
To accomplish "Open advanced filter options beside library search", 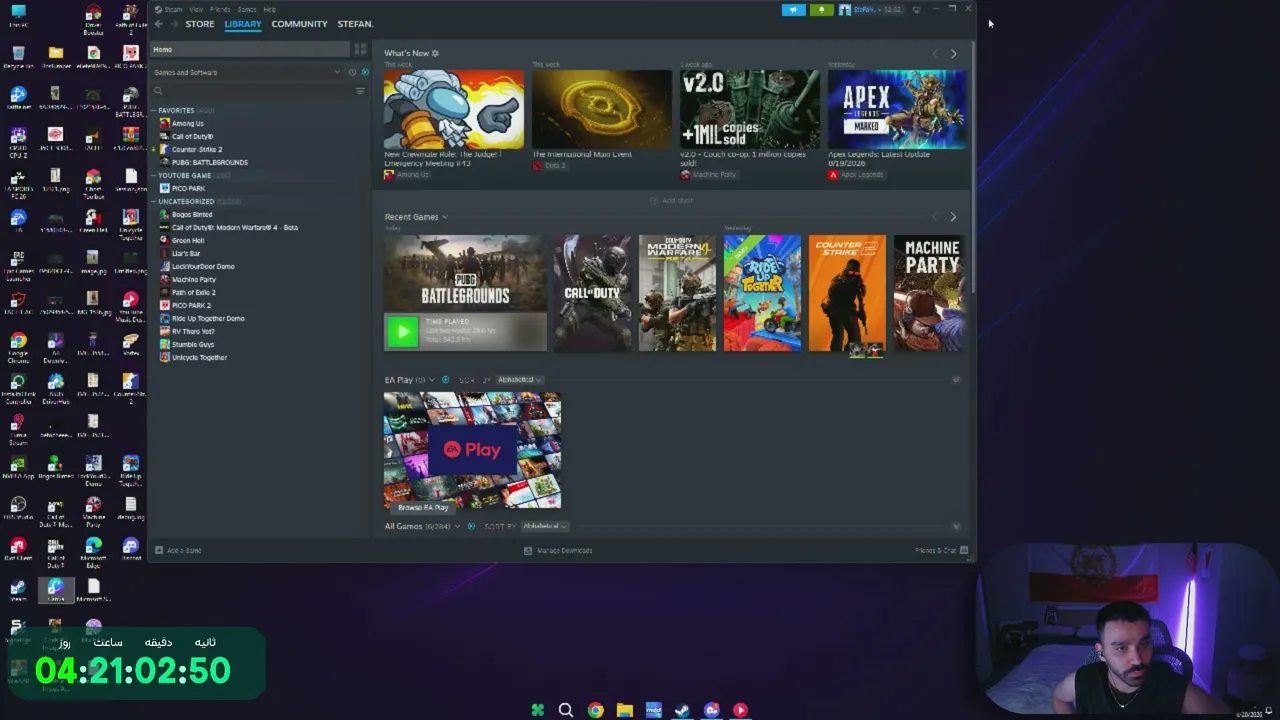I will click(360, 91).
